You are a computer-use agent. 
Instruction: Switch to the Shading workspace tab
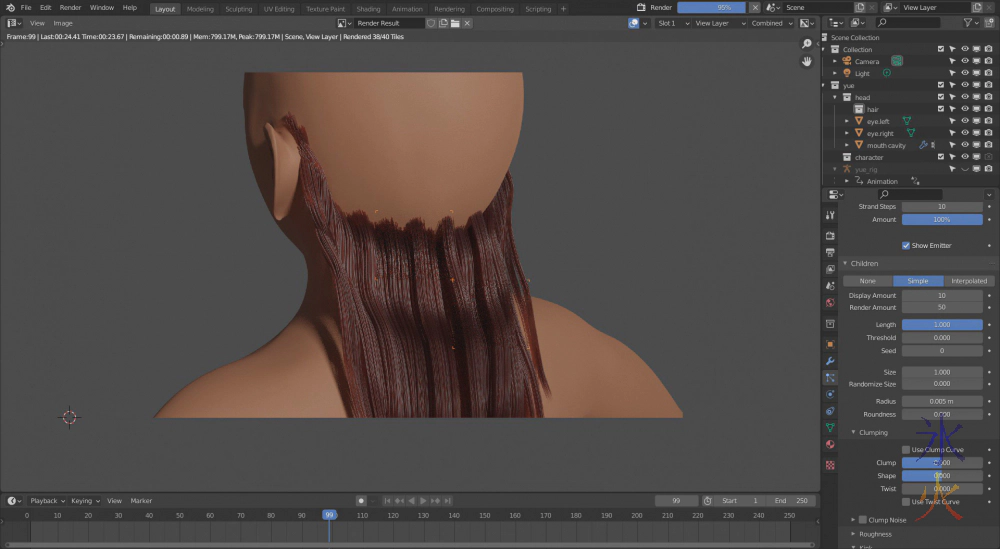click(368, 9)
